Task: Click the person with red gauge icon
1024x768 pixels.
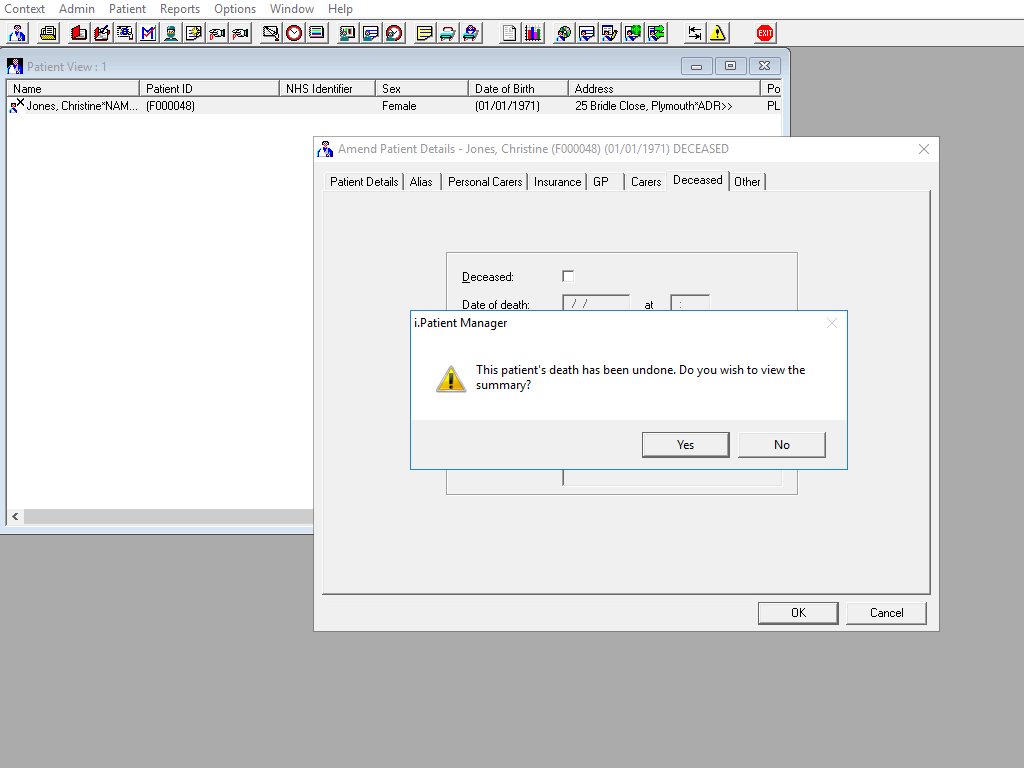Action: click(394, 33)
